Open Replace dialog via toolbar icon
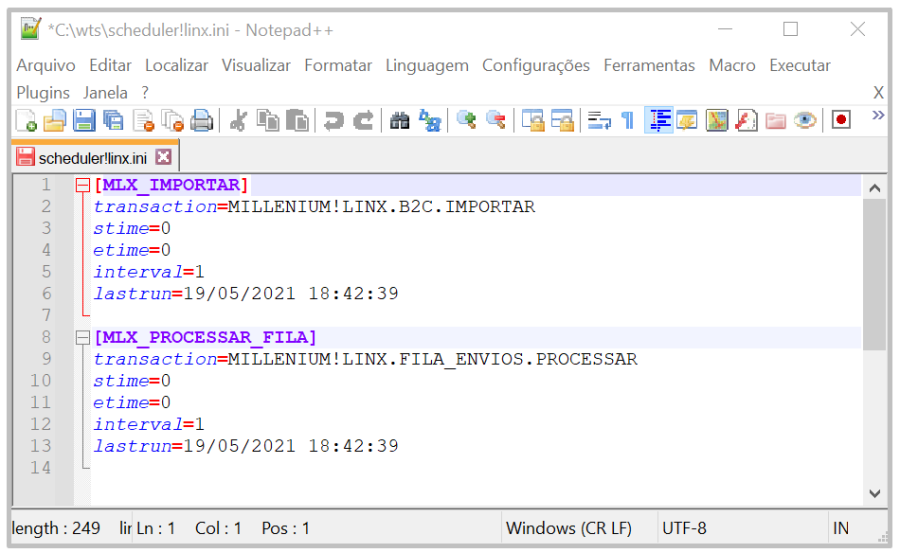Screen dimensions: 900x553 pyautogui.click(x=429, y=121)
